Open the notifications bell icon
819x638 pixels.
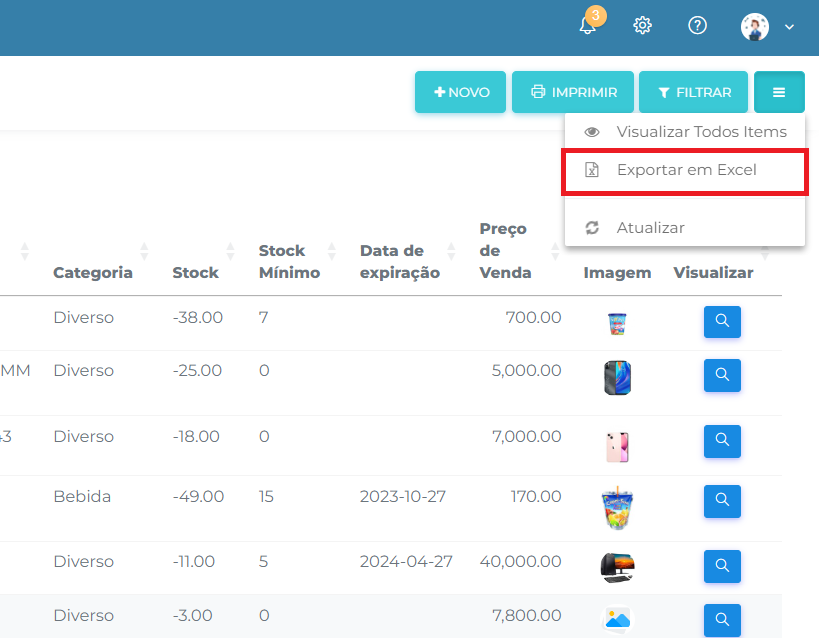[x=588, y=26]
